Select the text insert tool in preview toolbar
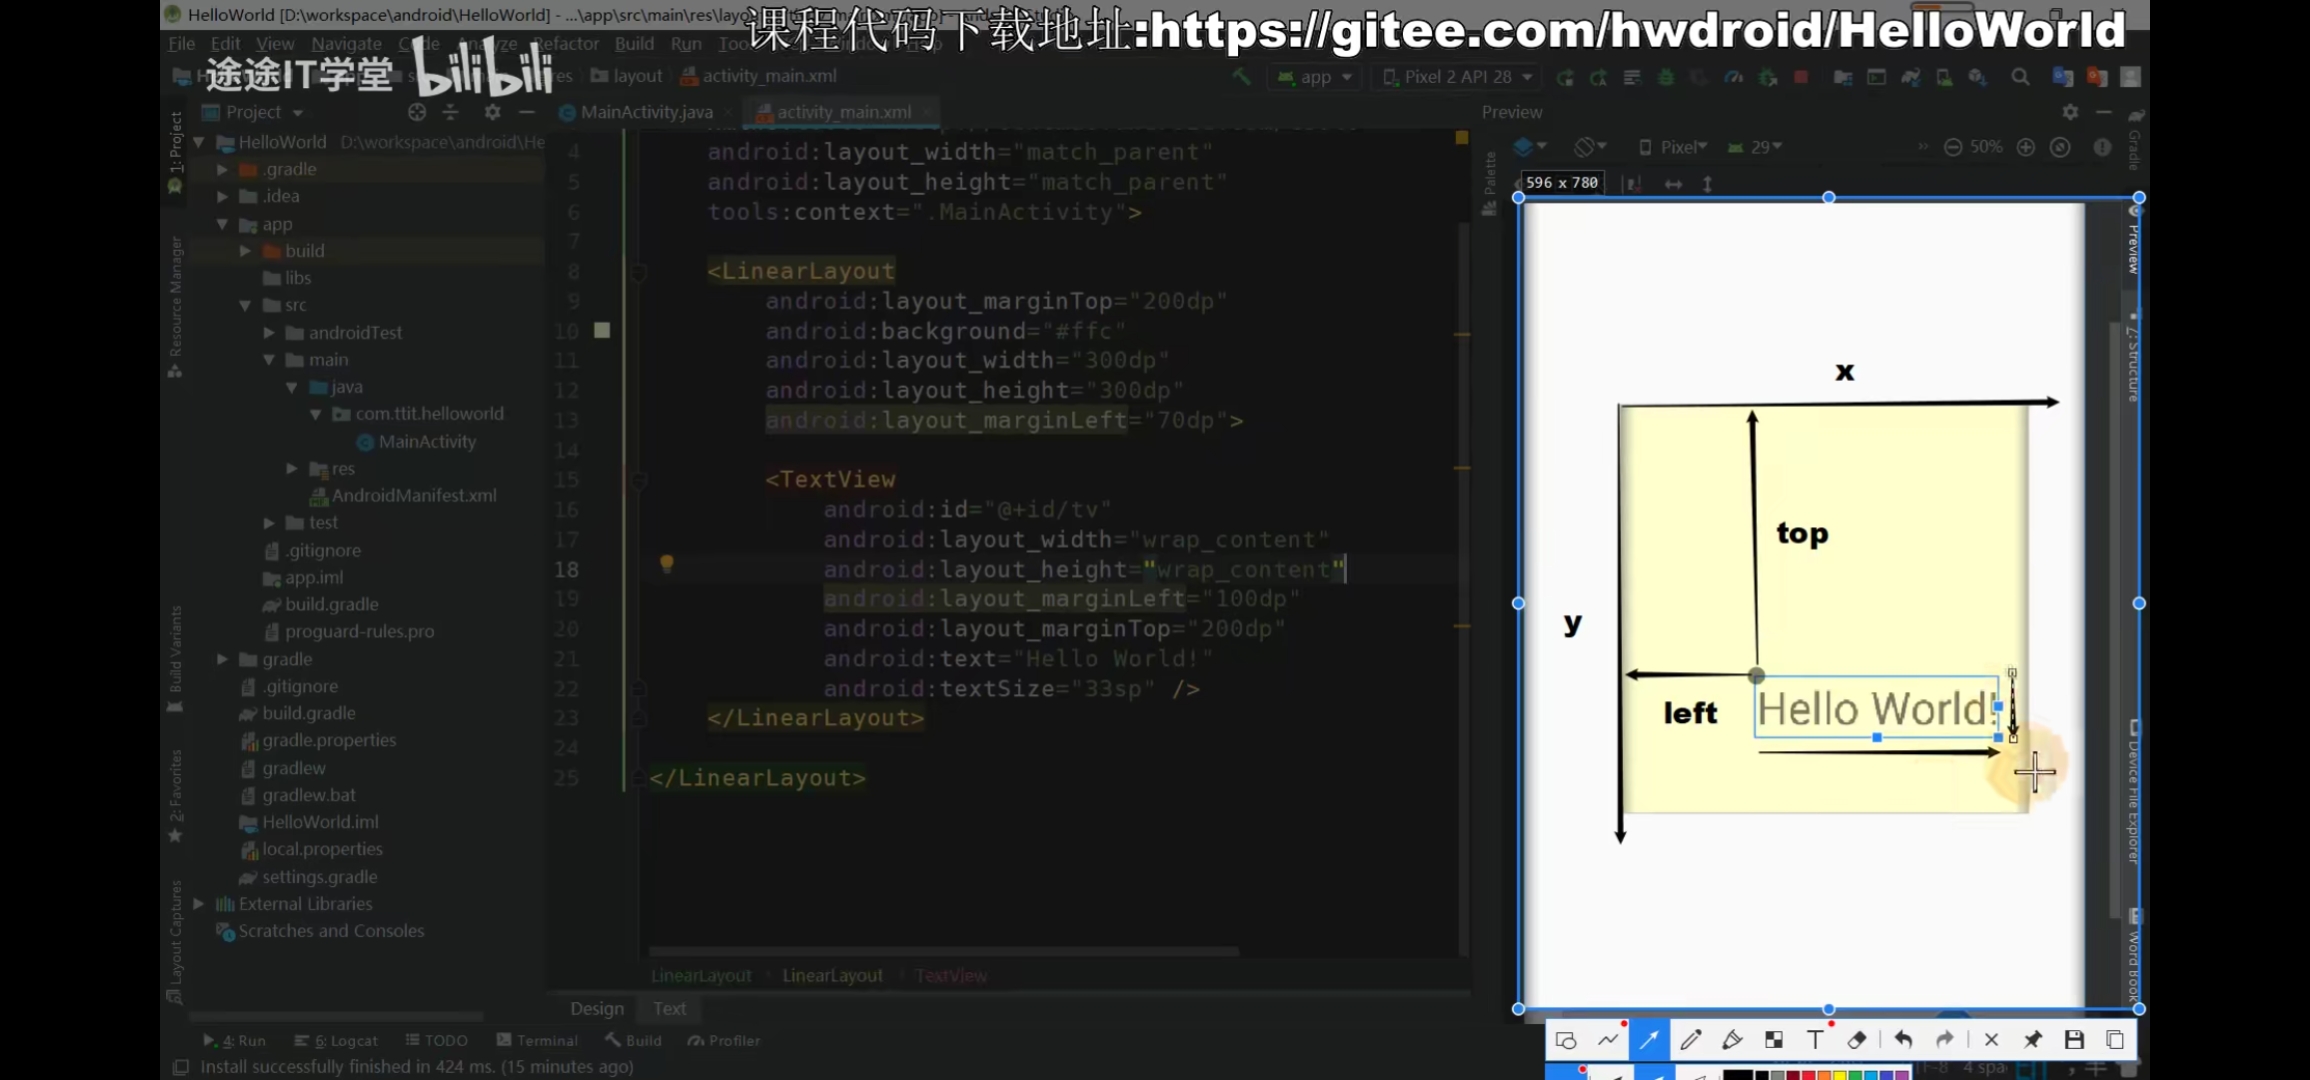This screenshot has width=2310, height=1080. tap(1815, 1040)
